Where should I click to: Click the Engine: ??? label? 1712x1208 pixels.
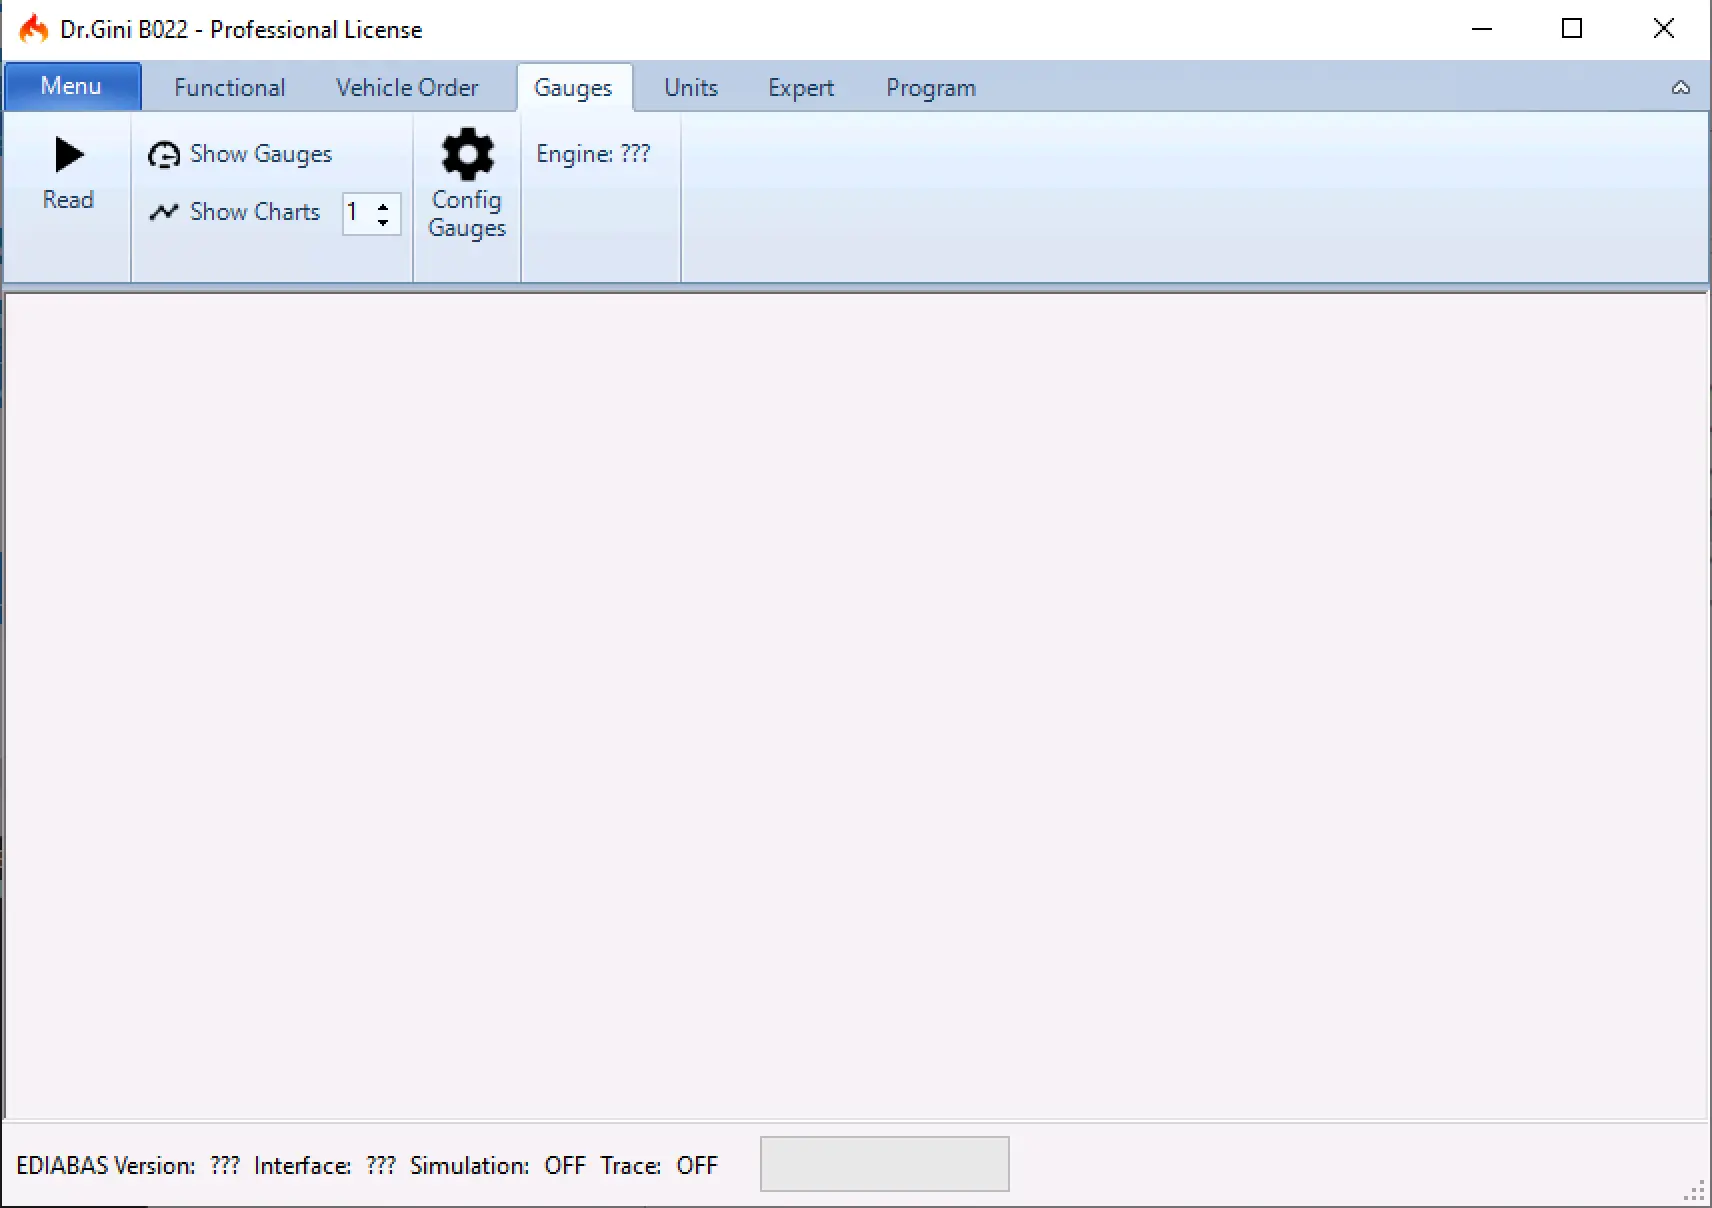[593, 154]
